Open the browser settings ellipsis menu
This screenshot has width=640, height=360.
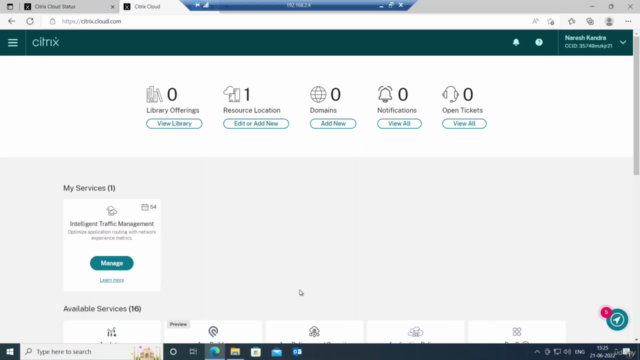point(628,21)
